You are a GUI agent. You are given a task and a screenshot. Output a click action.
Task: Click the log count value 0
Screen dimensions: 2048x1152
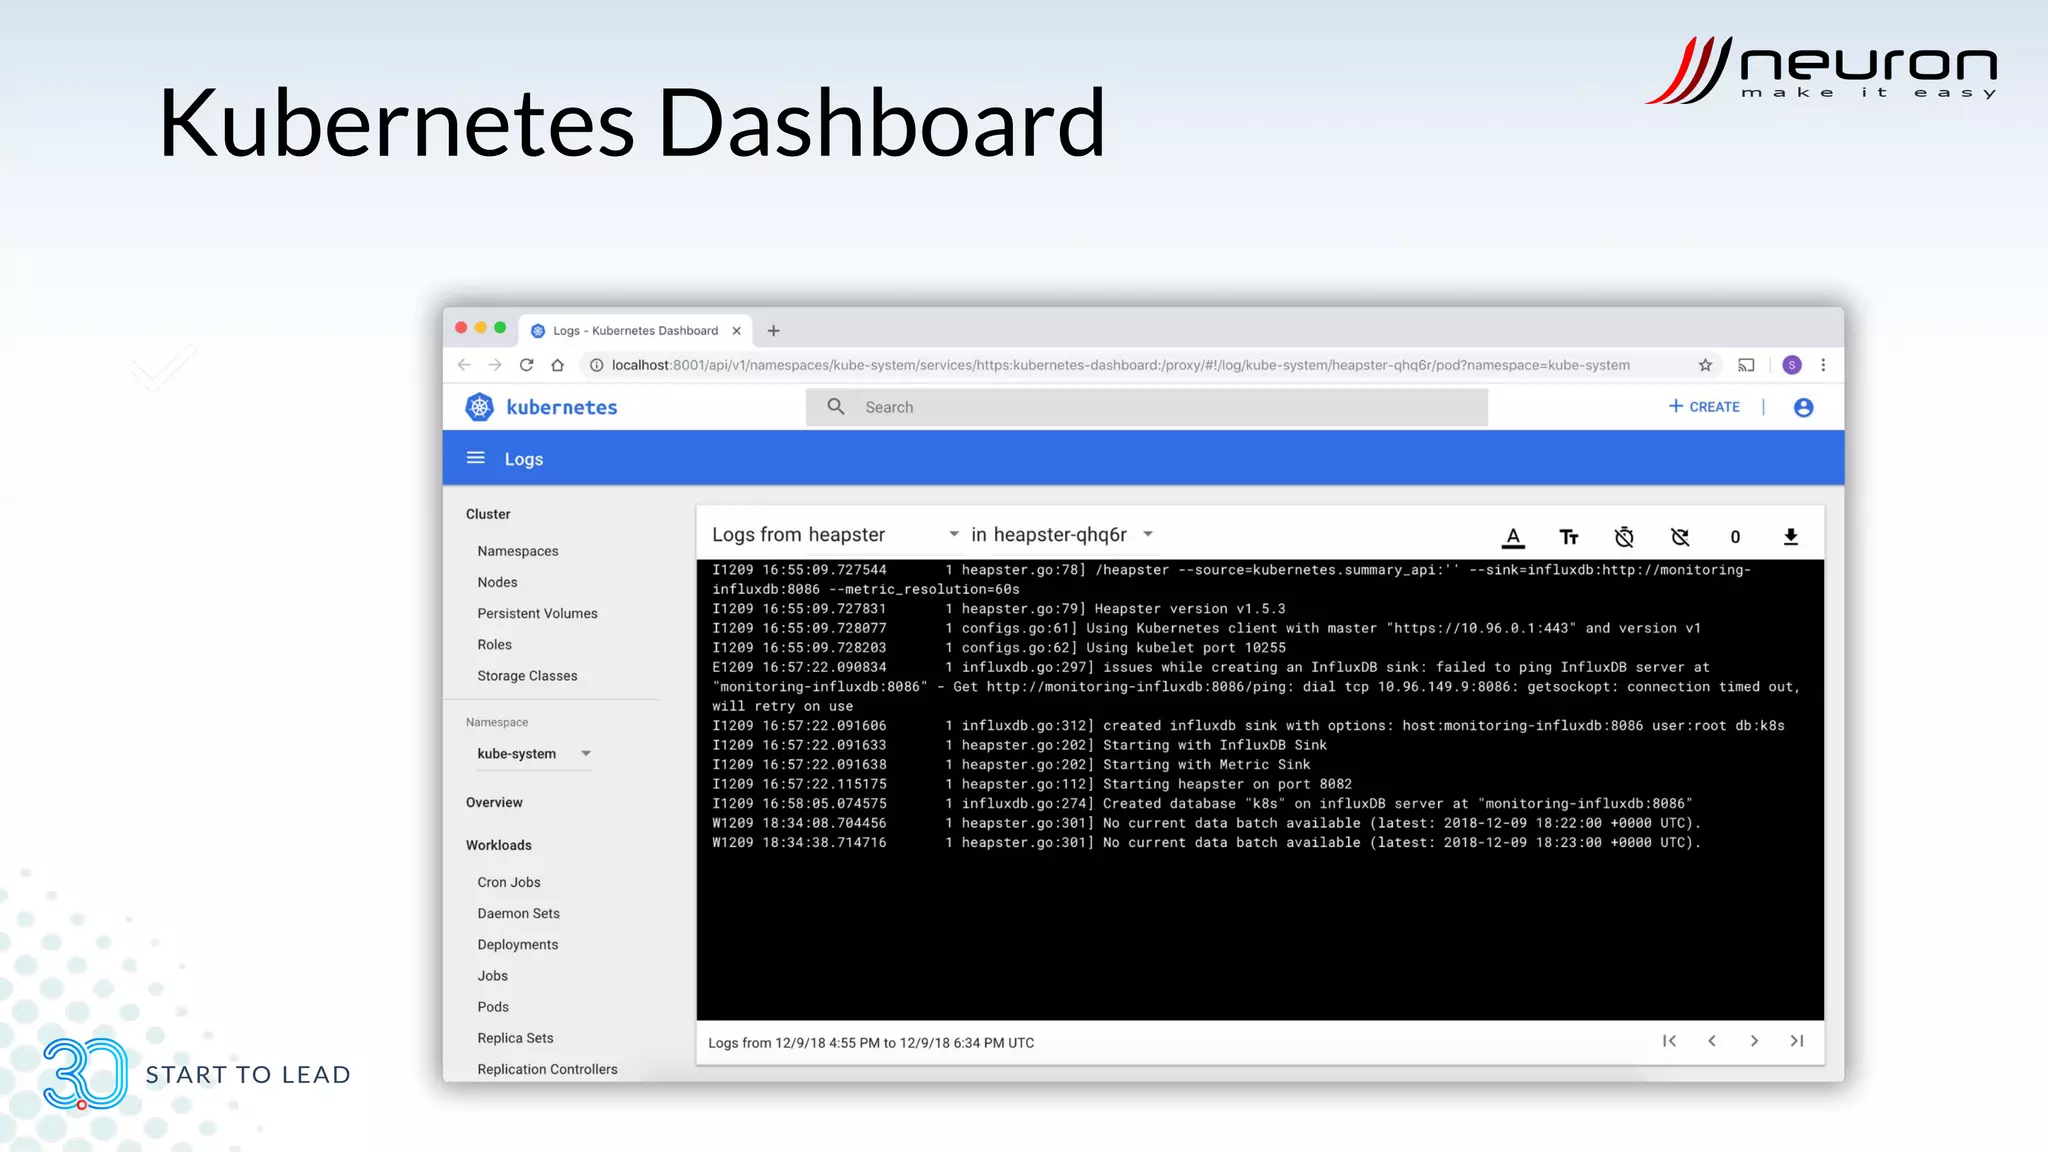tap(1735, 537)
